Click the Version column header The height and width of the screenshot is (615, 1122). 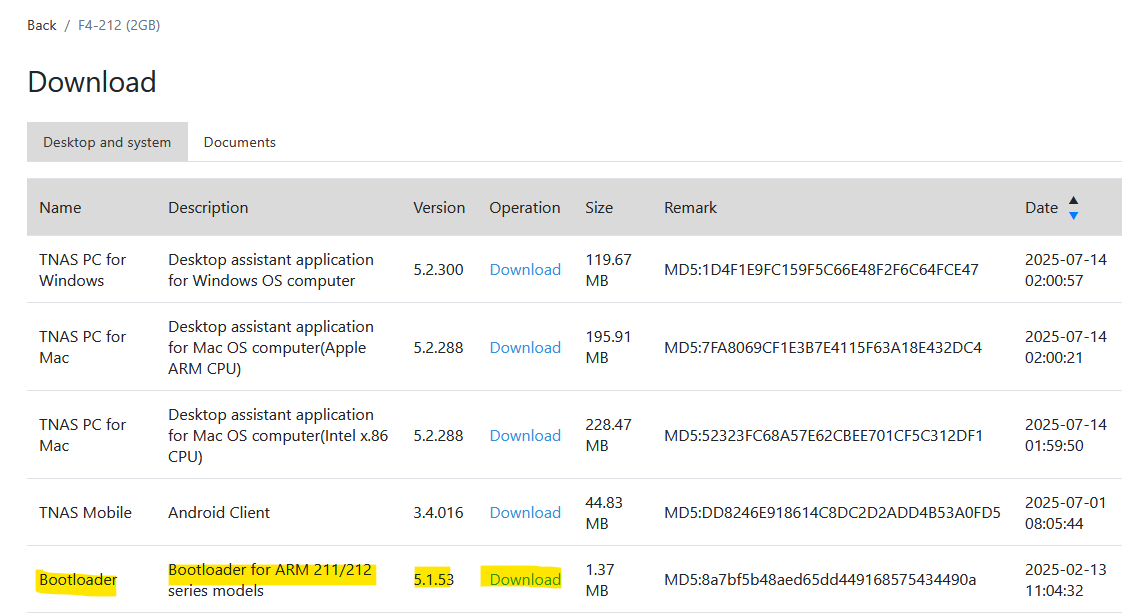(439, 208)
